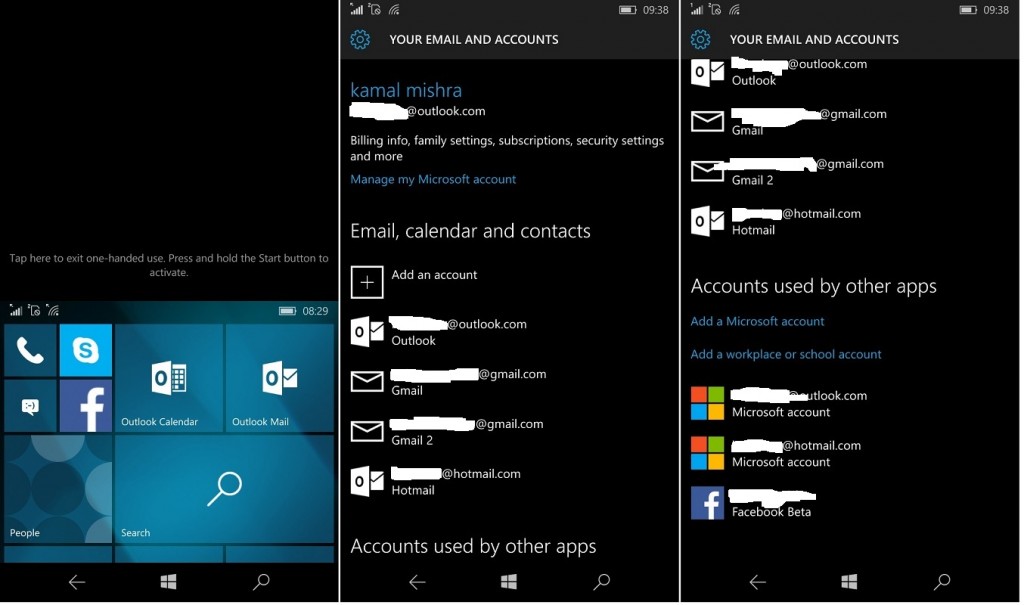Open Gmail envelope icon on right screen
Screen dimensions: 1024x605
[x=707, y=122]
